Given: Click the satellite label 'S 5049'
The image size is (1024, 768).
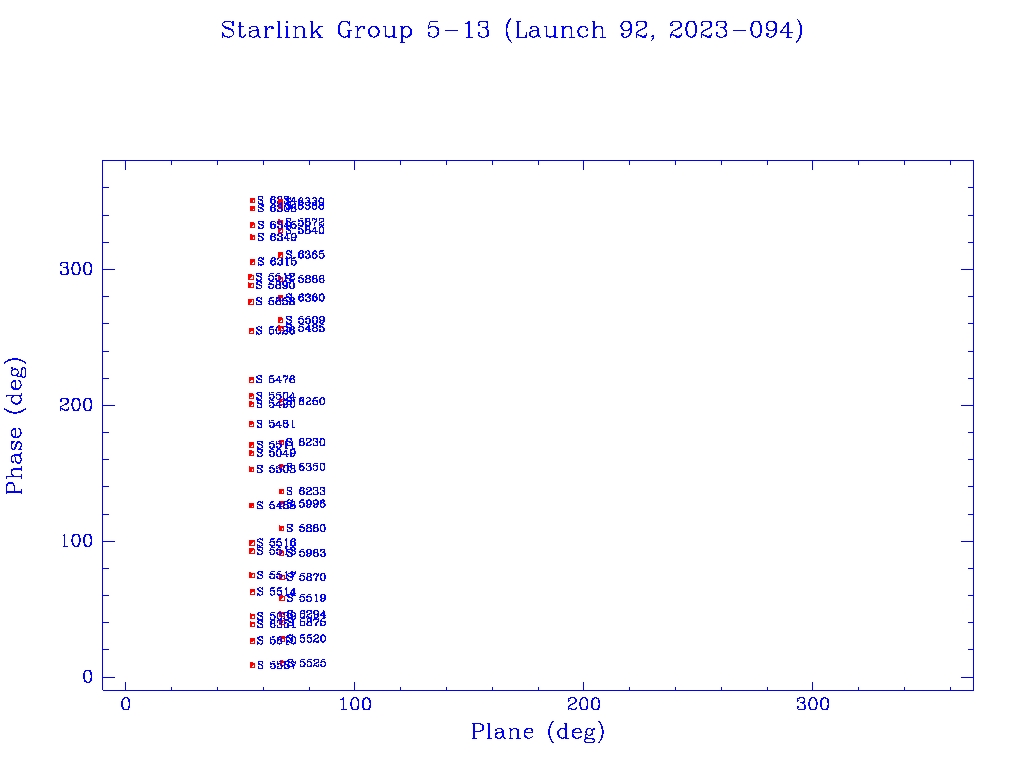Looking at the screenshot, I should (276, 453).
